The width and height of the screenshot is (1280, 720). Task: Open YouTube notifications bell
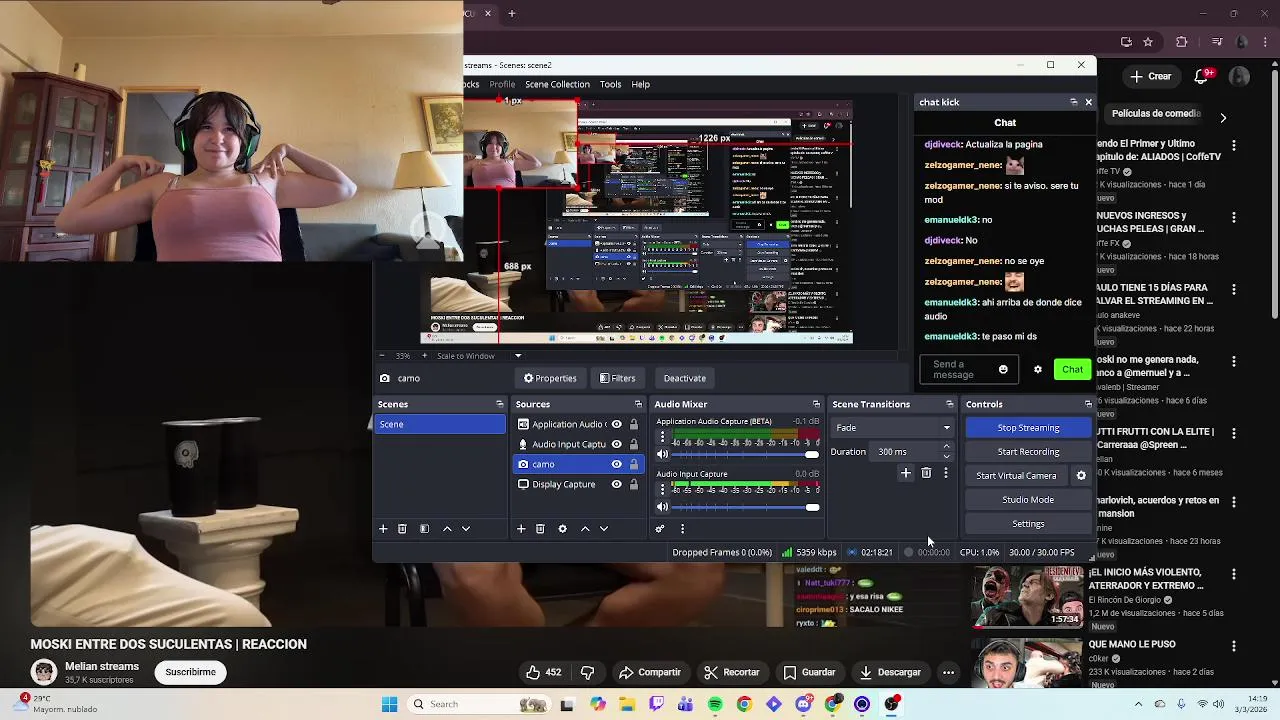pyautogui.click(x=1203, y=76)
